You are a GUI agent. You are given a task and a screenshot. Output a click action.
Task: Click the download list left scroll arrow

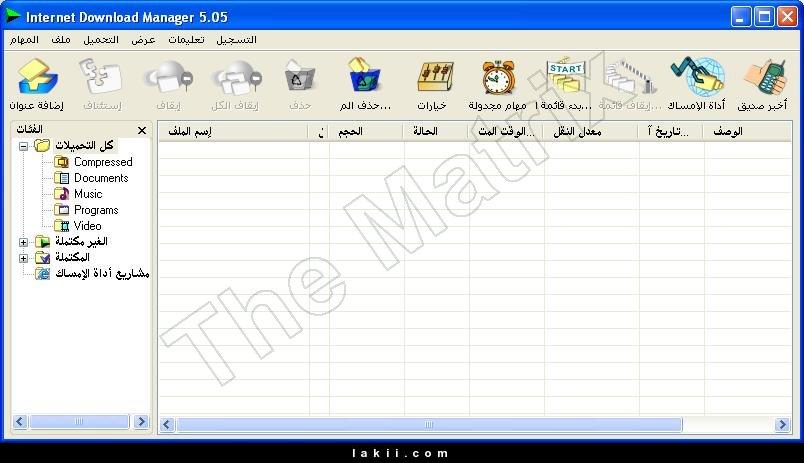(x=167, y=425)
